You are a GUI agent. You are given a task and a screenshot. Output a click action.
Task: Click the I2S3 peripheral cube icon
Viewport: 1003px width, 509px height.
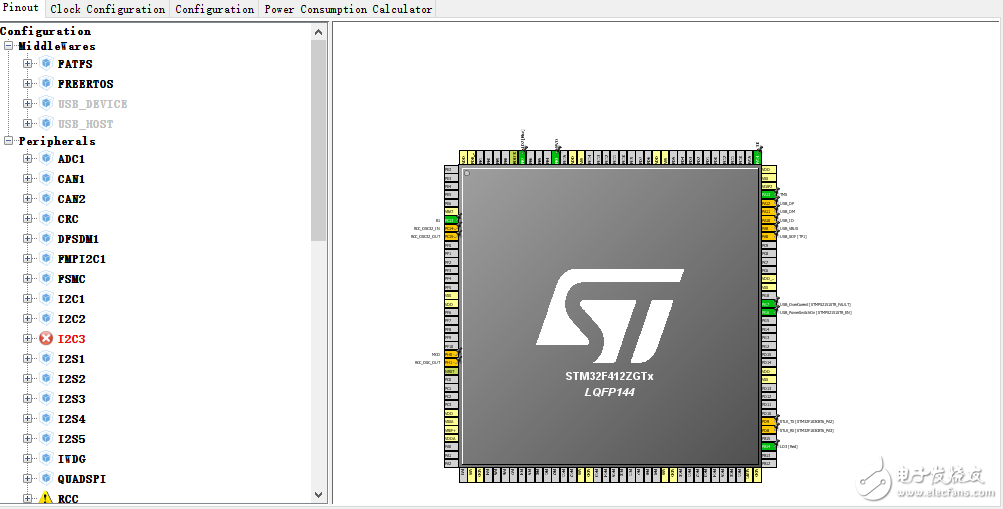tap(46, 398)
